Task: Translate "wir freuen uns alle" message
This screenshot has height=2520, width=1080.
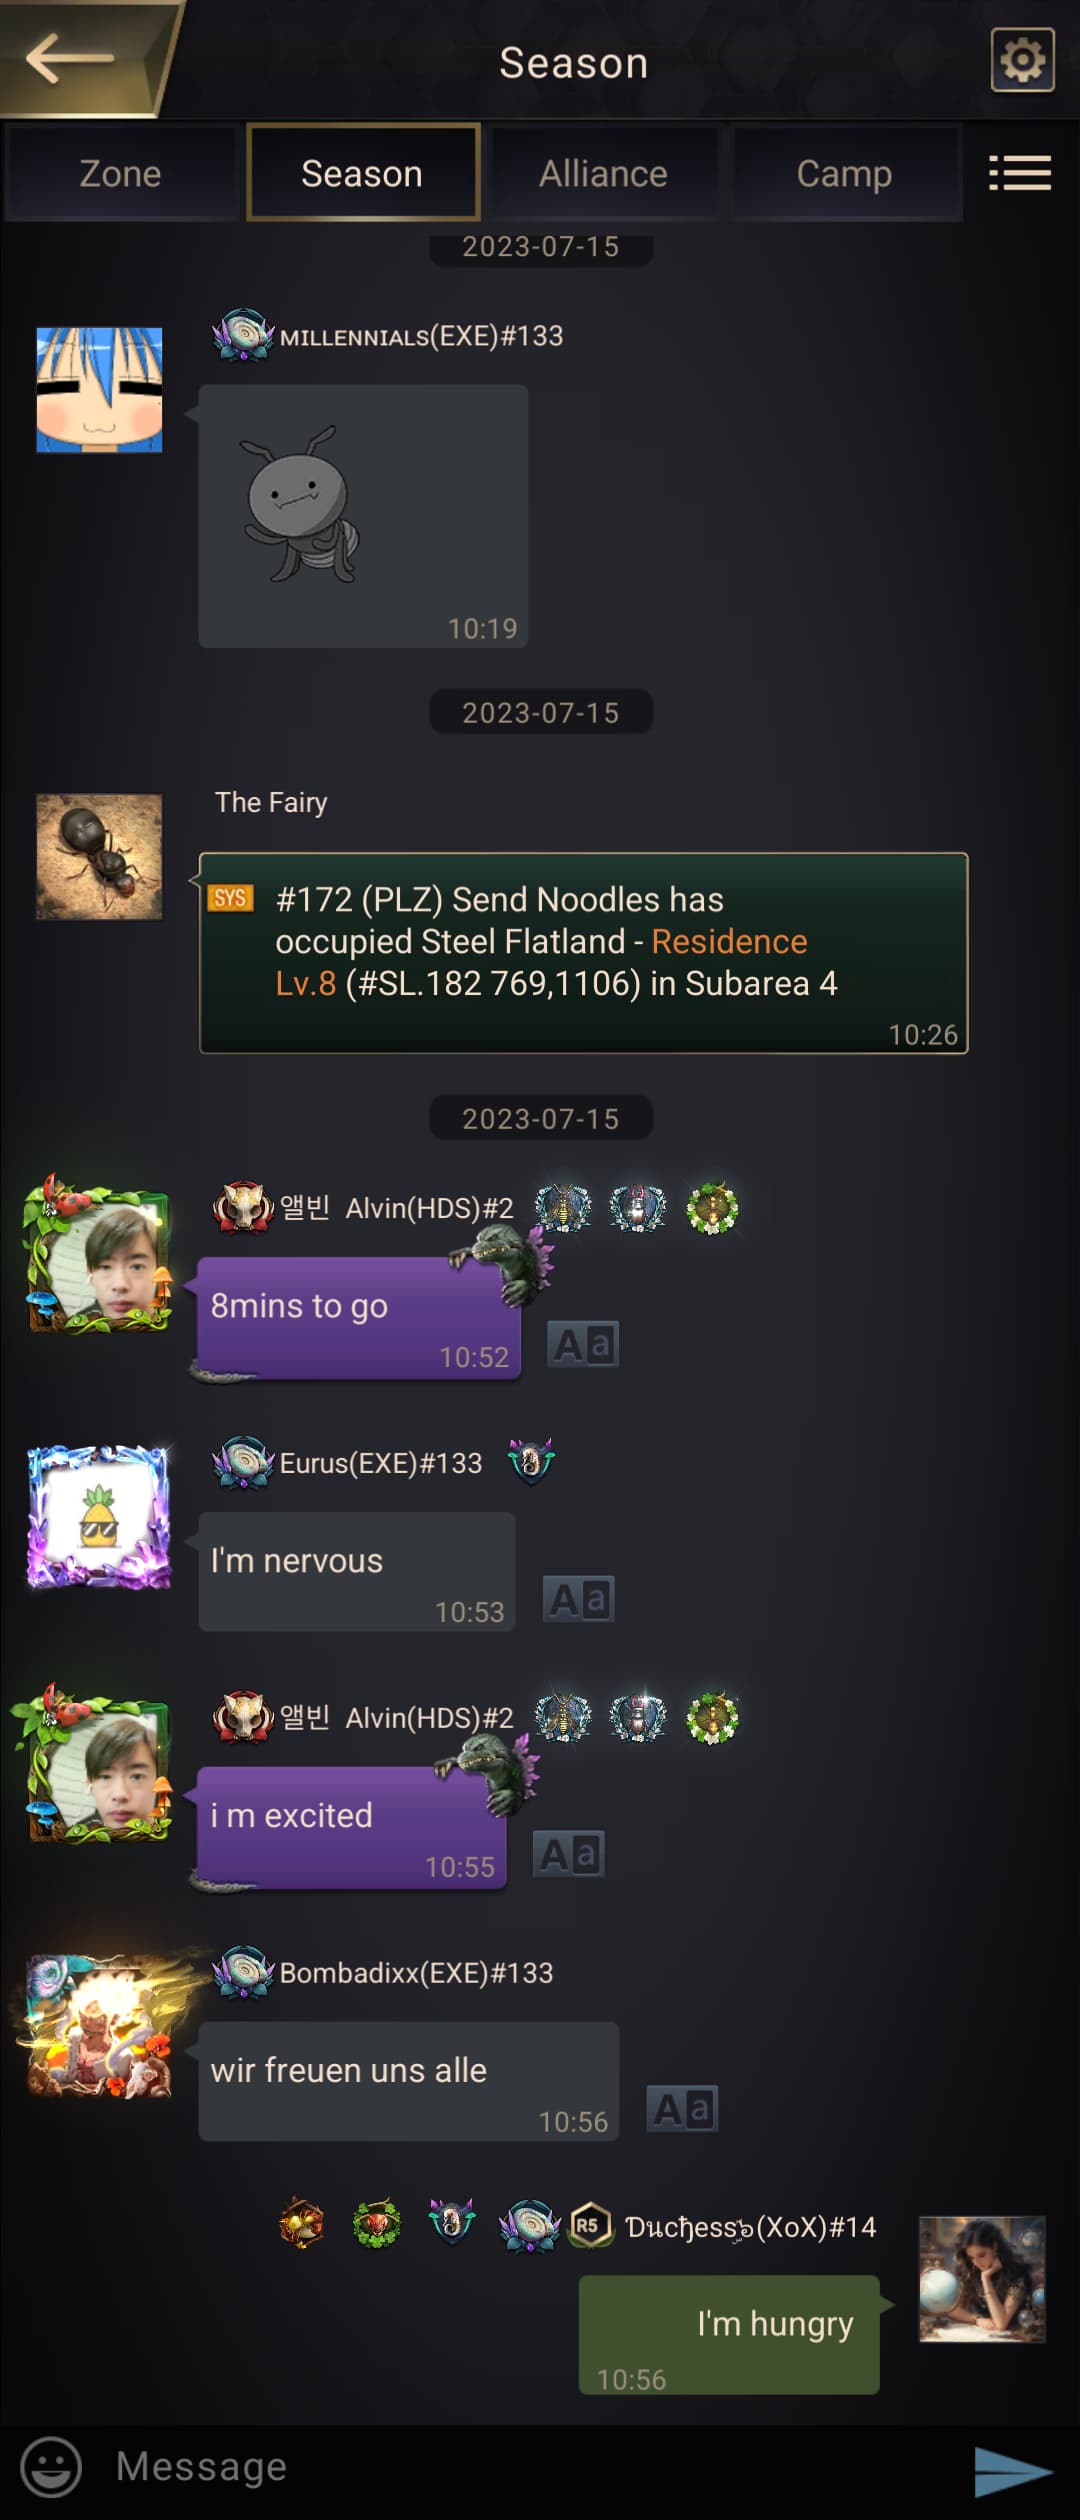Action: (682, 2108)
